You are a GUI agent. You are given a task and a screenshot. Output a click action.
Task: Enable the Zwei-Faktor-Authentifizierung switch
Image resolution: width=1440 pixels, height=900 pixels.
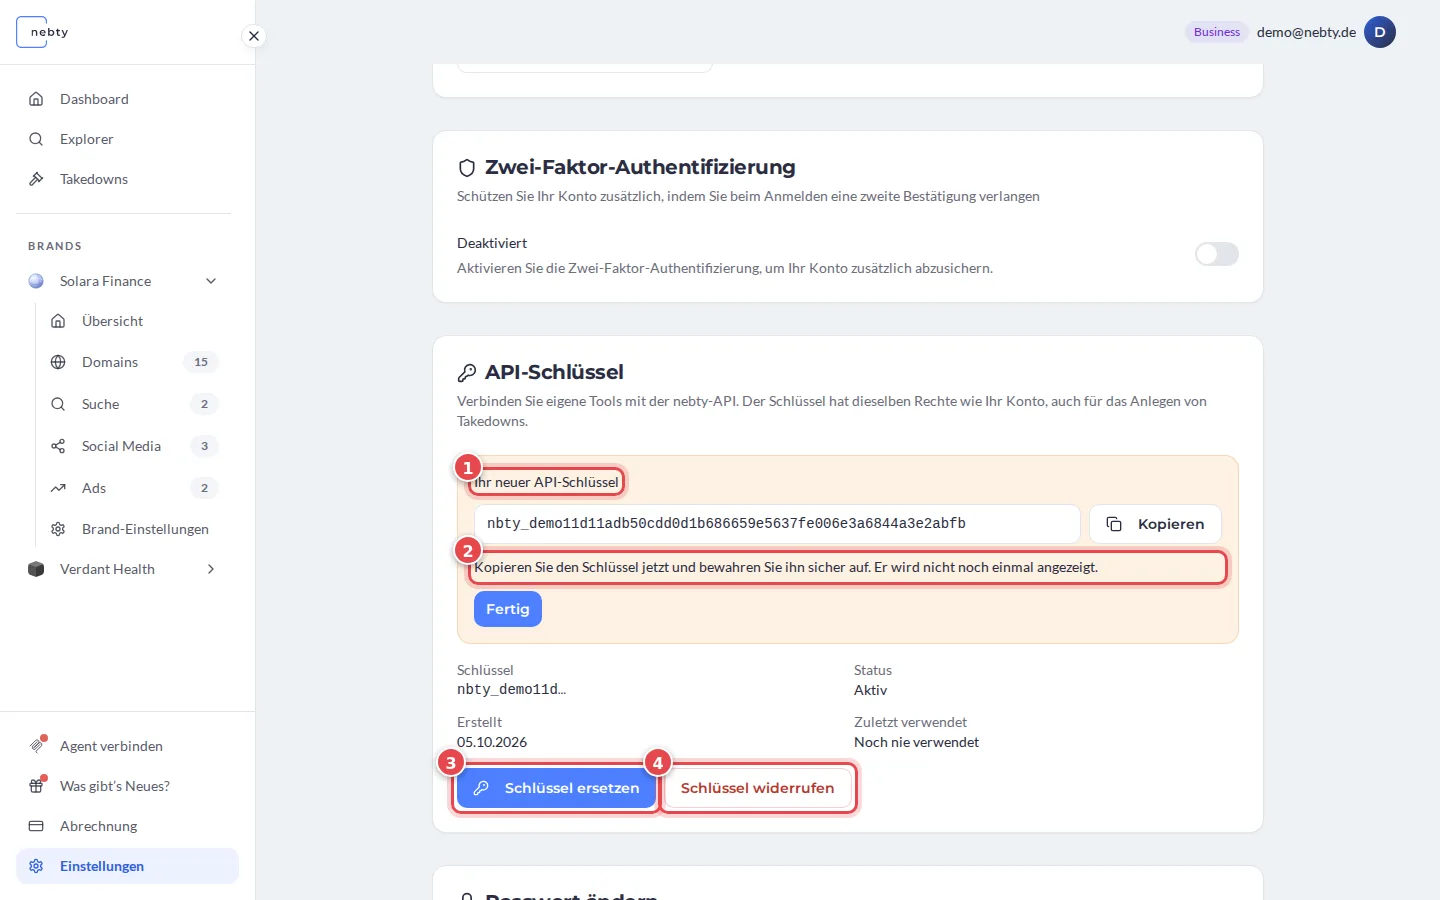1217,254
